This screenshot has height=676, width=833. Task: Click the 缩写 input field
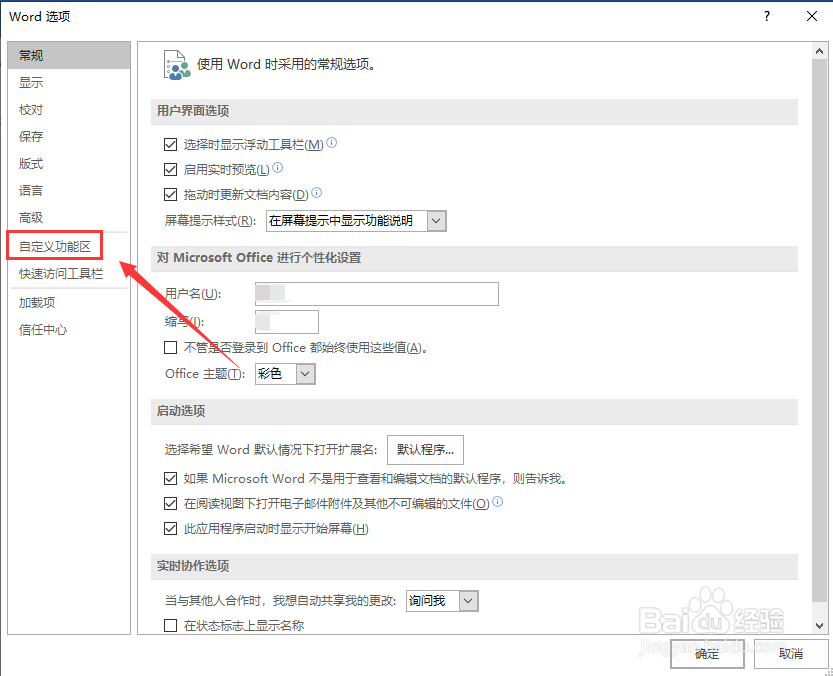pos(287,322)
